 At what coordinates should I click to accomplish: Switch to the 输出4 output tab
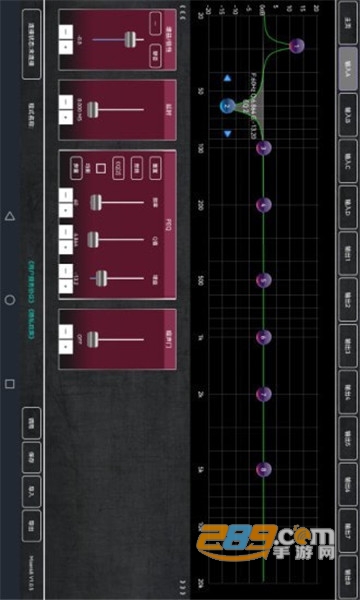348,392
